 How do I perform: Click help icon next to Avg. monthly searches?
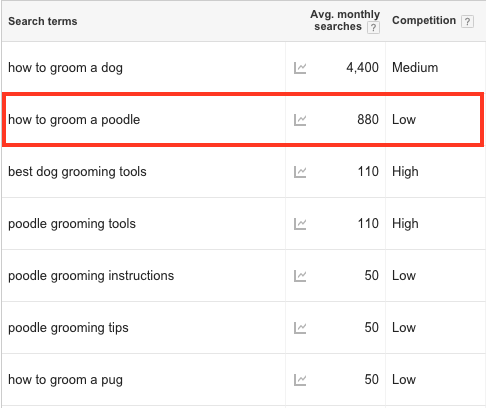coord(373,27)
